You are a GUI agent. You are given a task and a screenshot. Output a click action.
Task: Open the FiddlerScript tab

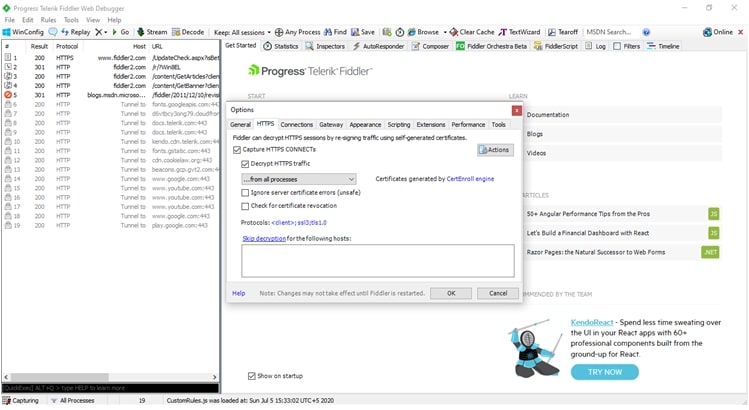pos(556,46)
